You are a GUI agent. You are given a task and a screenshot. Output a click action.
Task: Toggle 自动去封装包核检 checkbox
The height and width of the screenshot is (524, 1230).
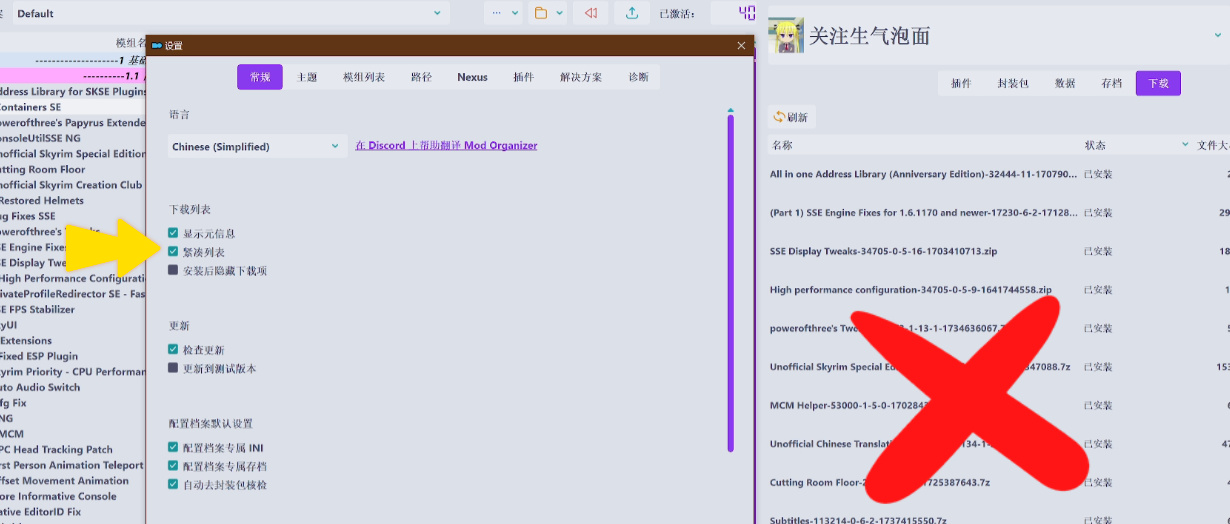tap(173, 484)
